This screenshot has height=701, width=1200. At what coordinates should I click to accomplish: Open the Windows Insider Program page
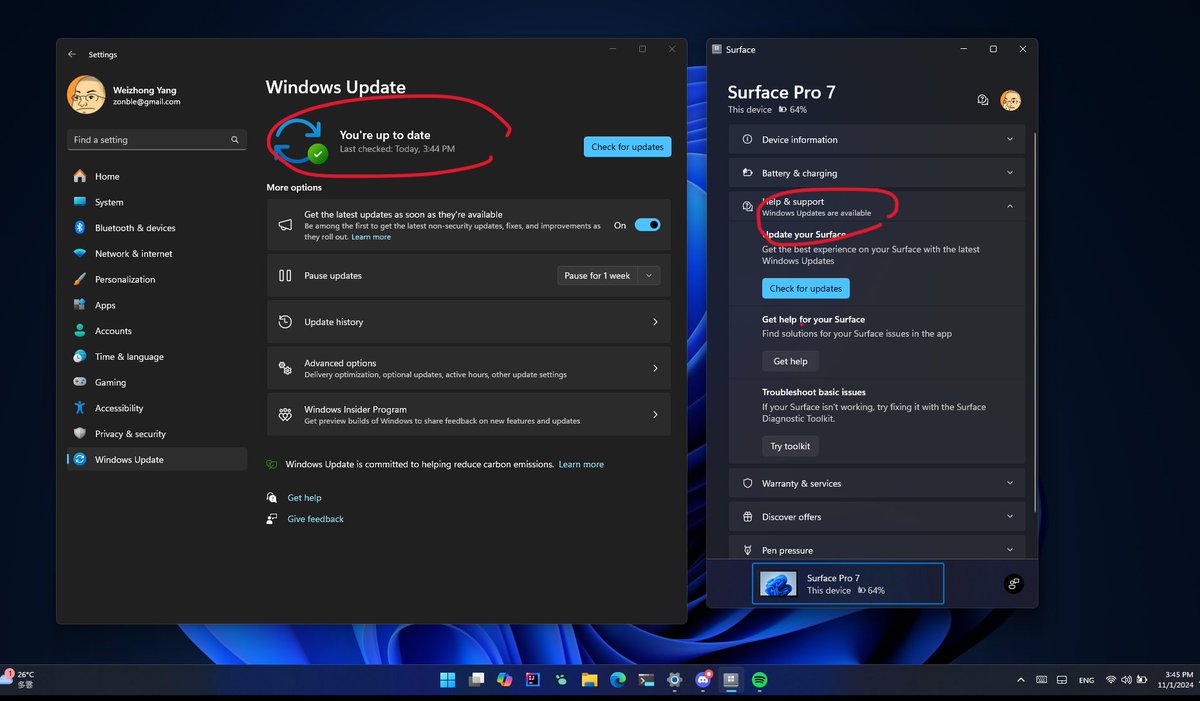coord(468,415)
